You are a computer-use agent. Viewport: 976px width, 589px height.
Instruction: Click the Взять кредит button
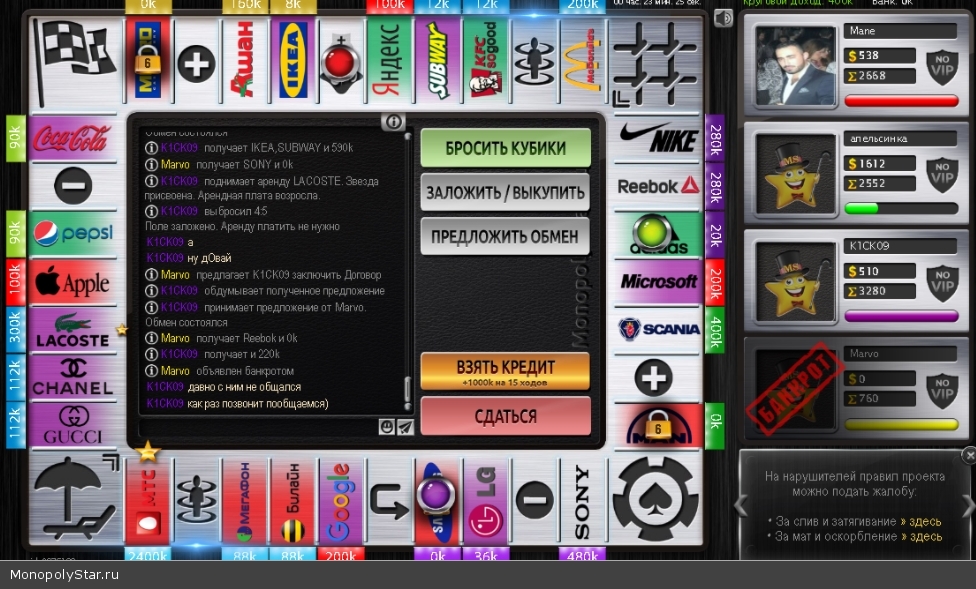(x=505, y=371)
